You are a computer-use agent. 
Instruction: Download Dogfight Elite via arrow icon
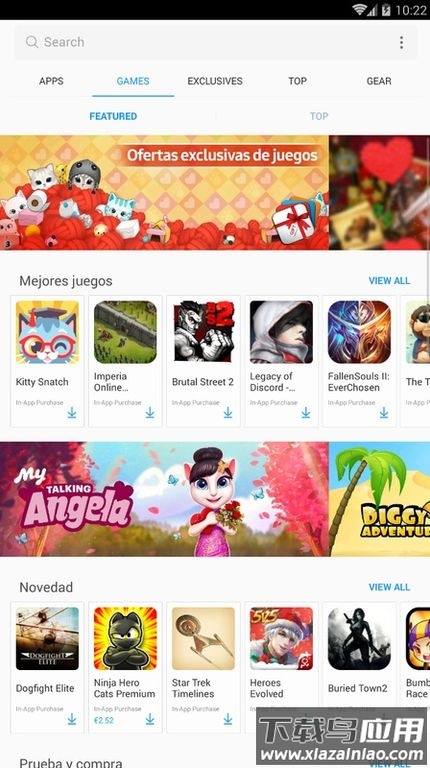72,719
